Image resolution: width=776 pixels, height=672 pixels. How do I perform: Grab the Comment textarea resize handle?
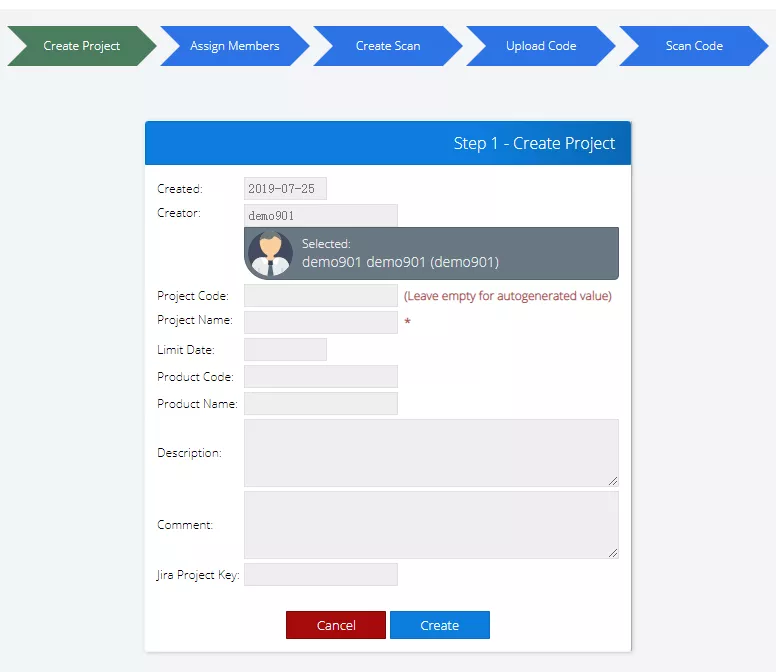(613, 553)
